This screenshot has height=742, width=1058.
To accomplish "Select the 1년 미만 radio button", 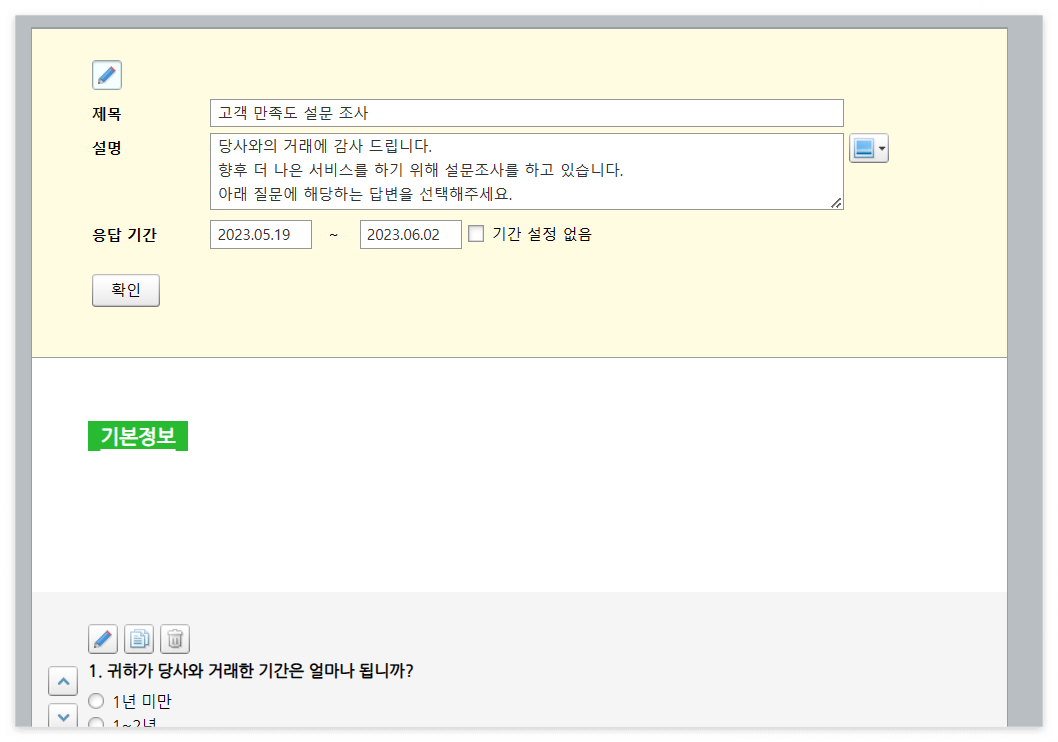I will 95,701.
